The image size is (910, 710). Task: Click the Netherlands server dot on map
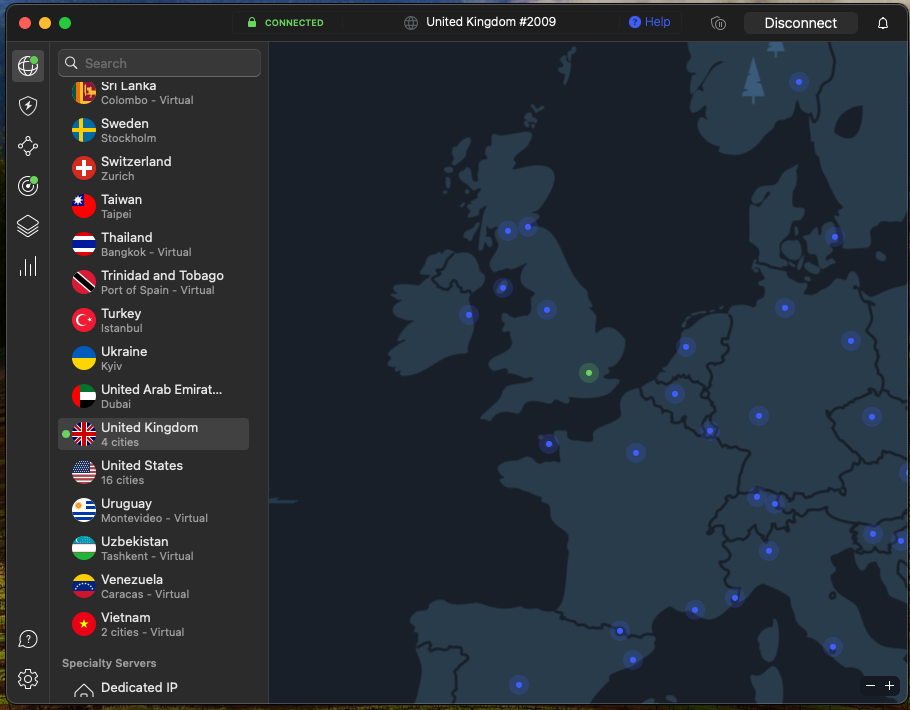coord(686,347)
